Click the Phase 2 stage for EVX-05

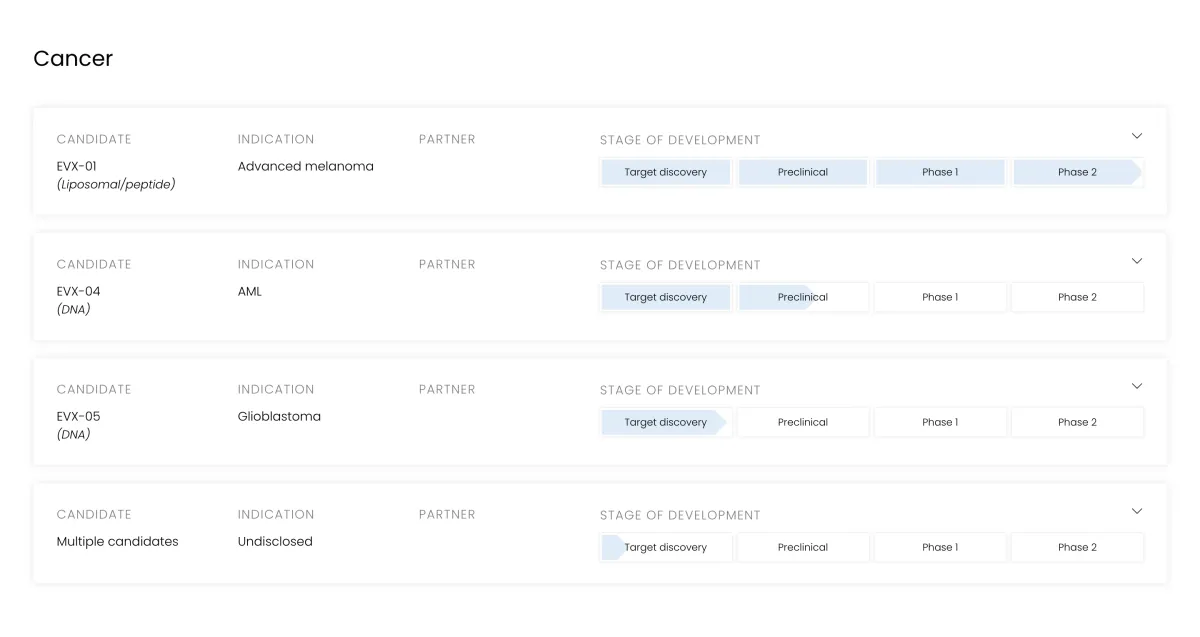[1077, 422]
